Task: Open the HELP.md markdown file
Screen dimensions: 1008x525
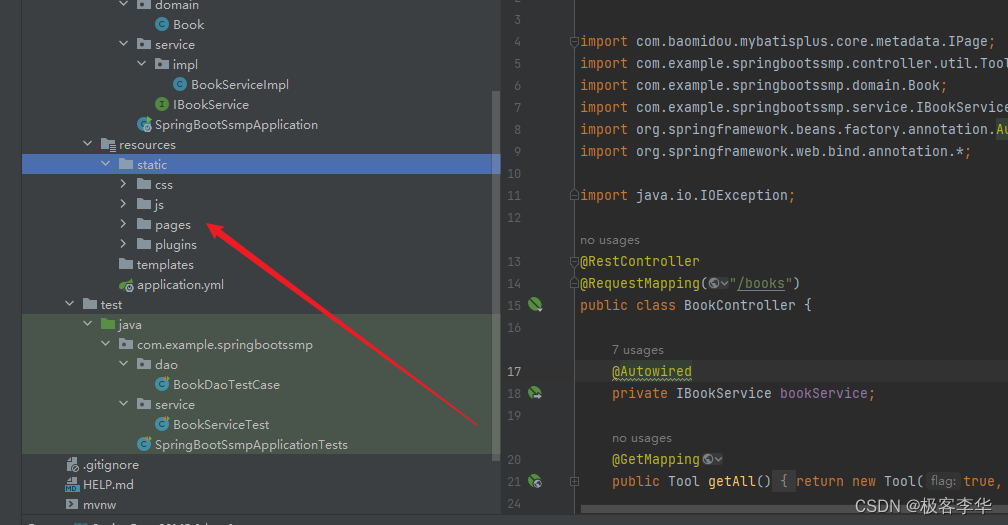Action: pos(108,485)
